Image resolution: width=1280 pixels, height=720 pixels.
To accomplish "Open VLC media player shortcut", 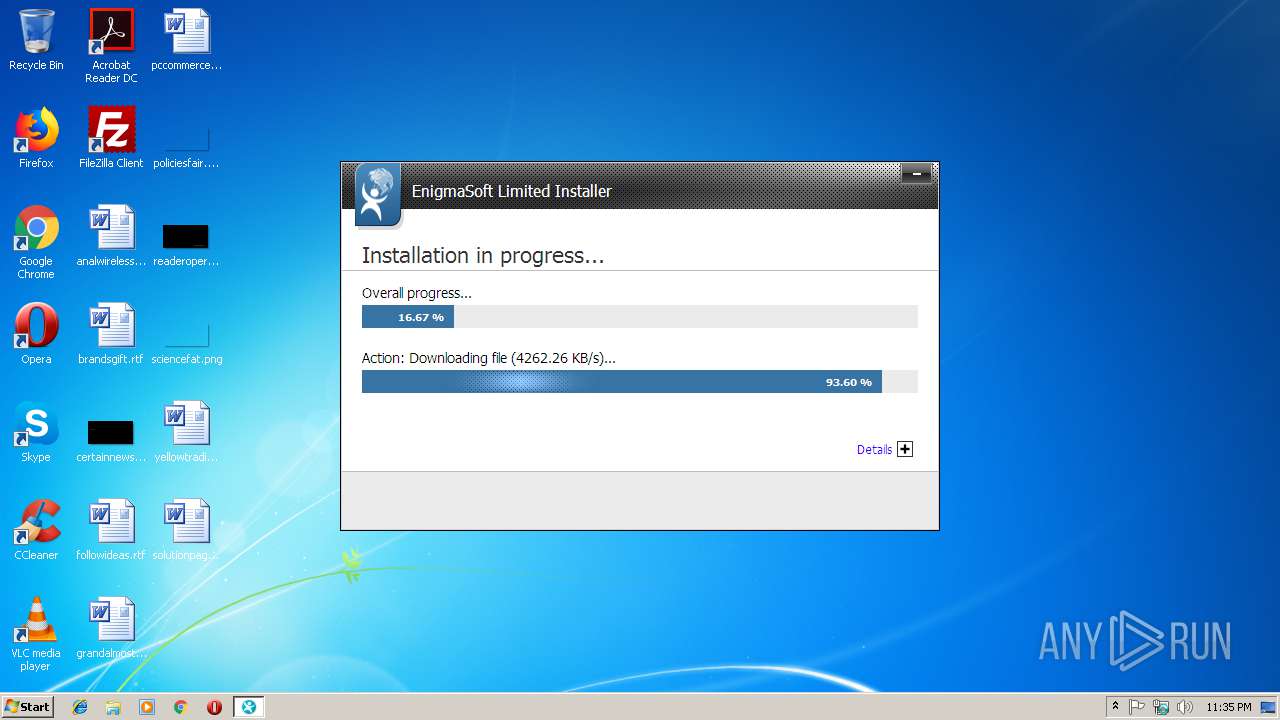I will click(36, 634).
